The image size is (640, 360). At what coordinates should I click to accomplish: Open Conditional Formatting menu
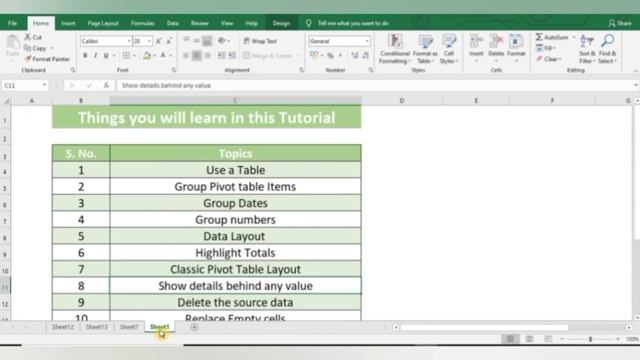coord(395,49)
